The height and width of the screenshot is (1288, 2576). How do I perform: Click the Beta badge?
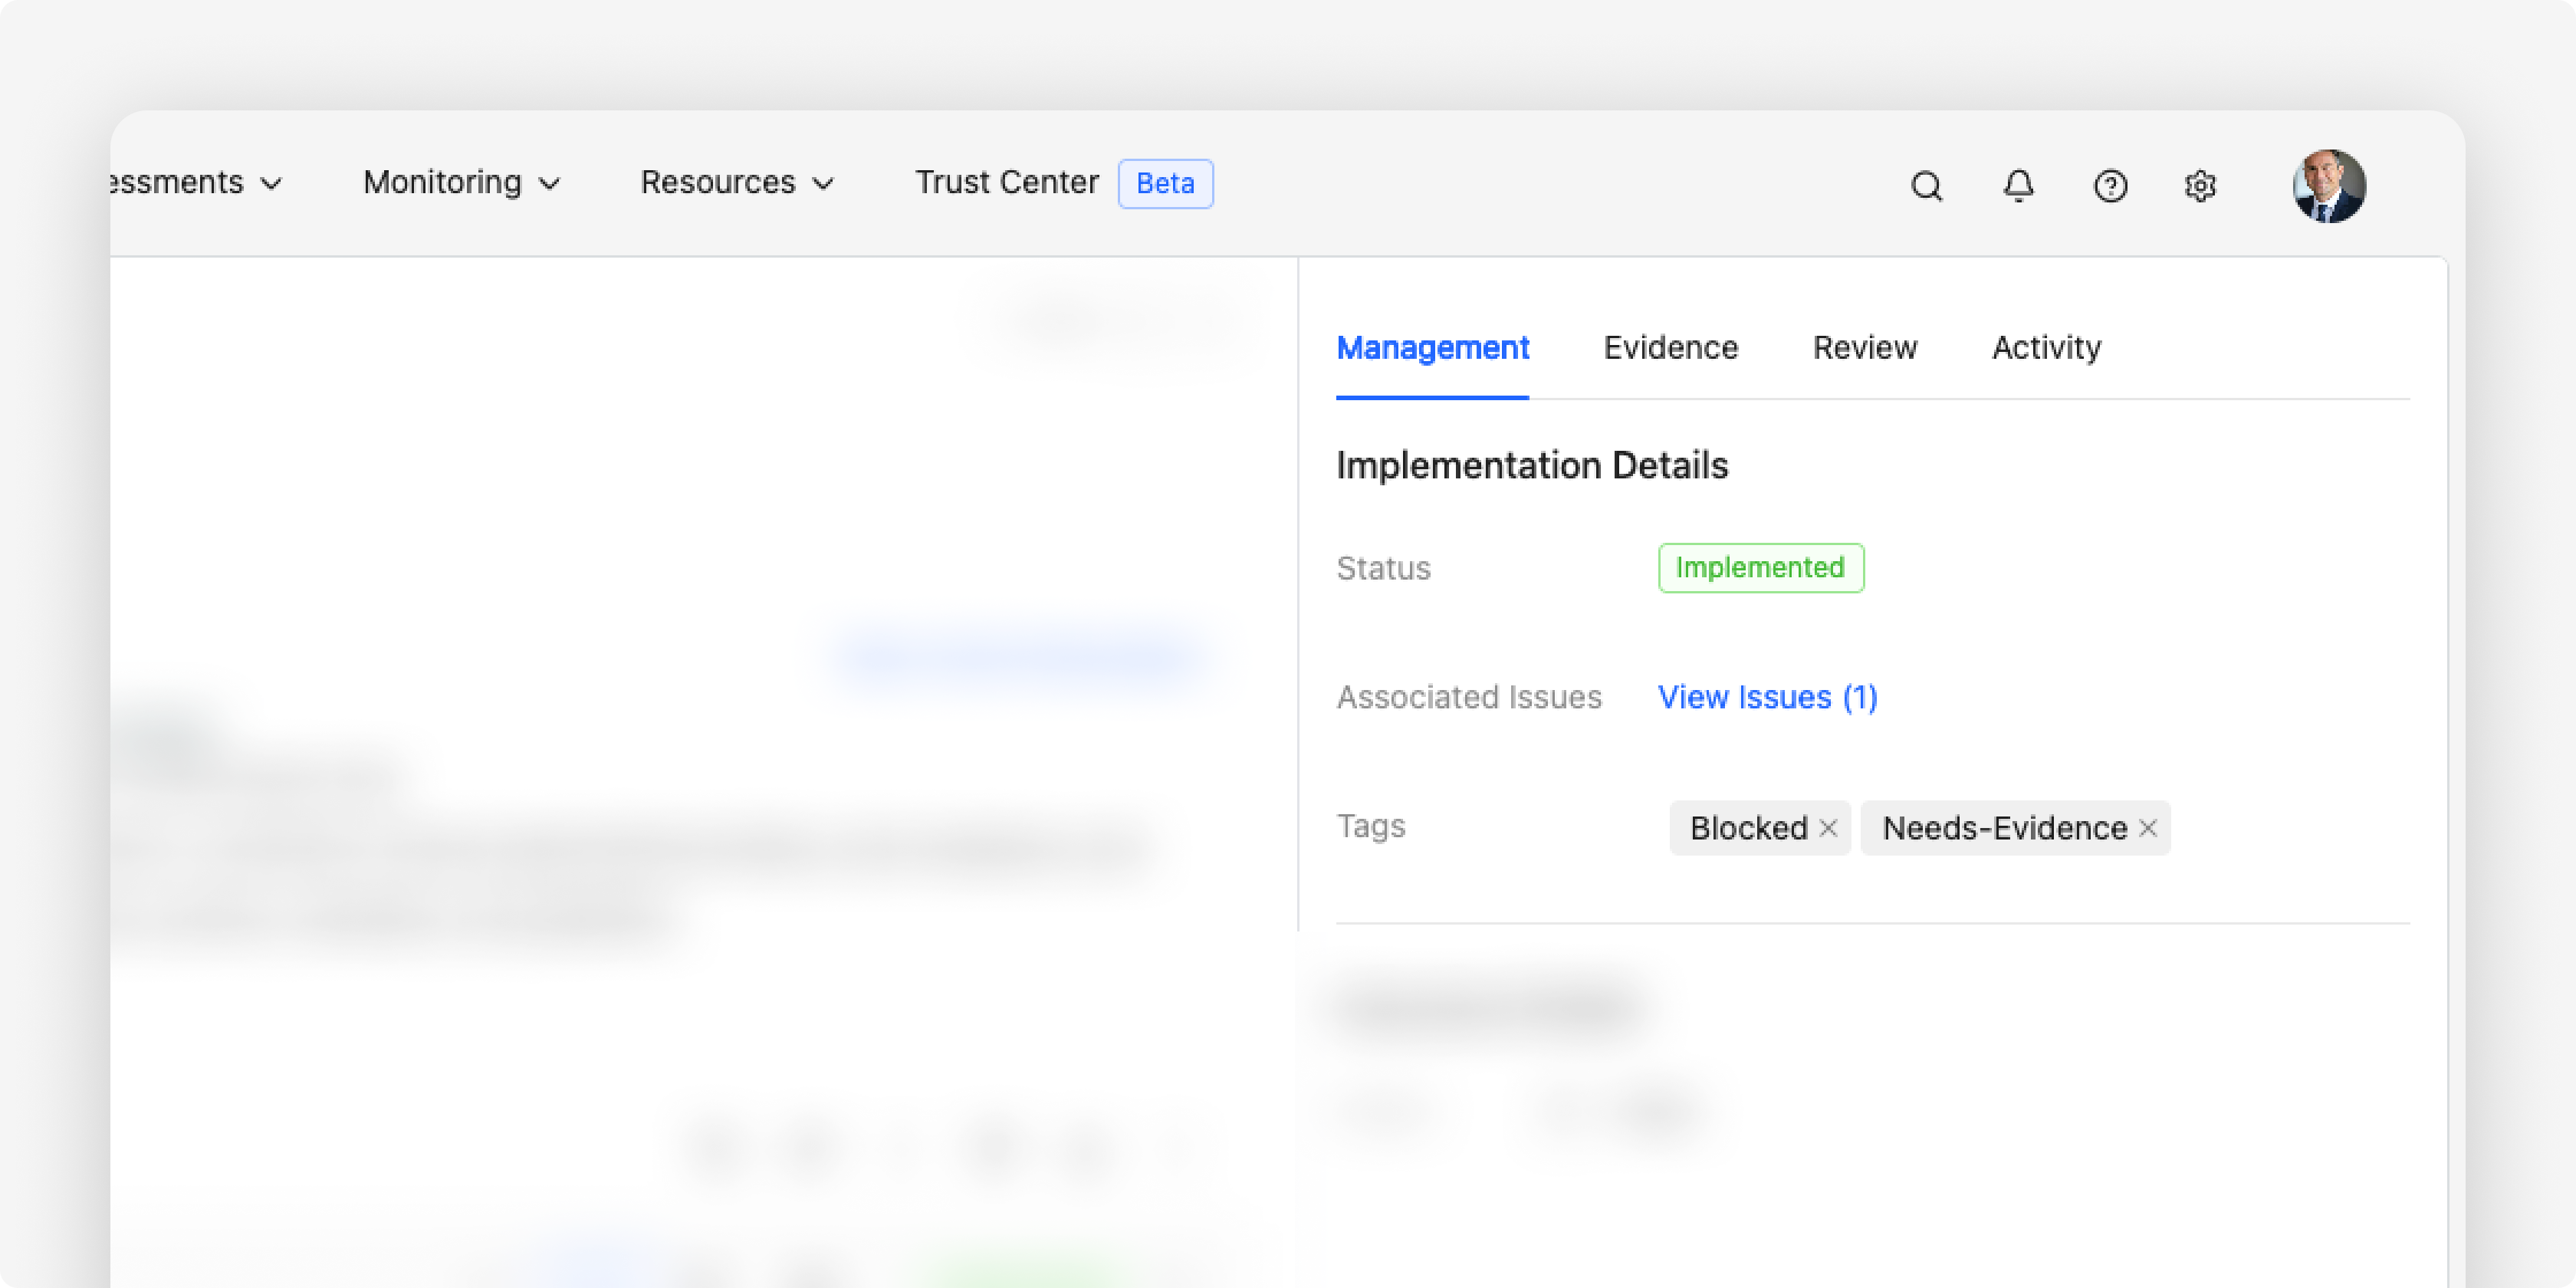1165,184
